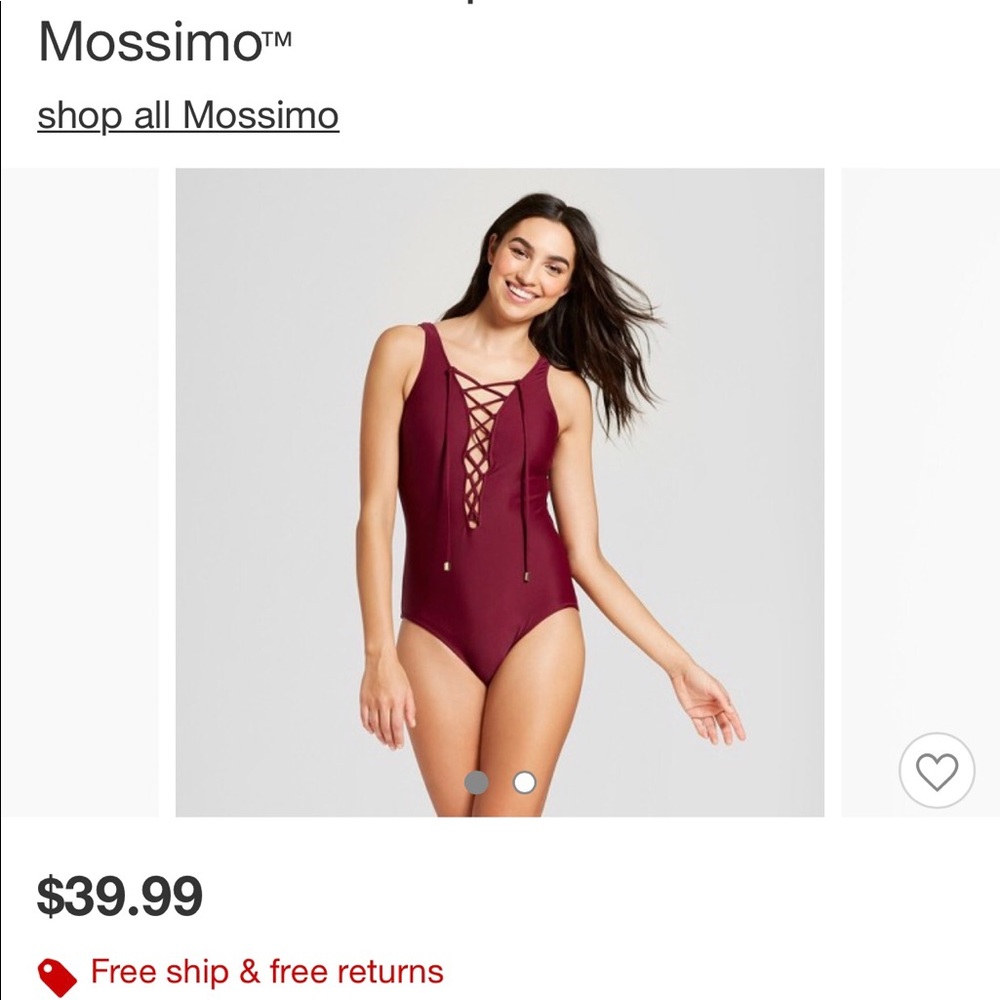
Task: Click Free ship & free returns
Action: point(266,971)
